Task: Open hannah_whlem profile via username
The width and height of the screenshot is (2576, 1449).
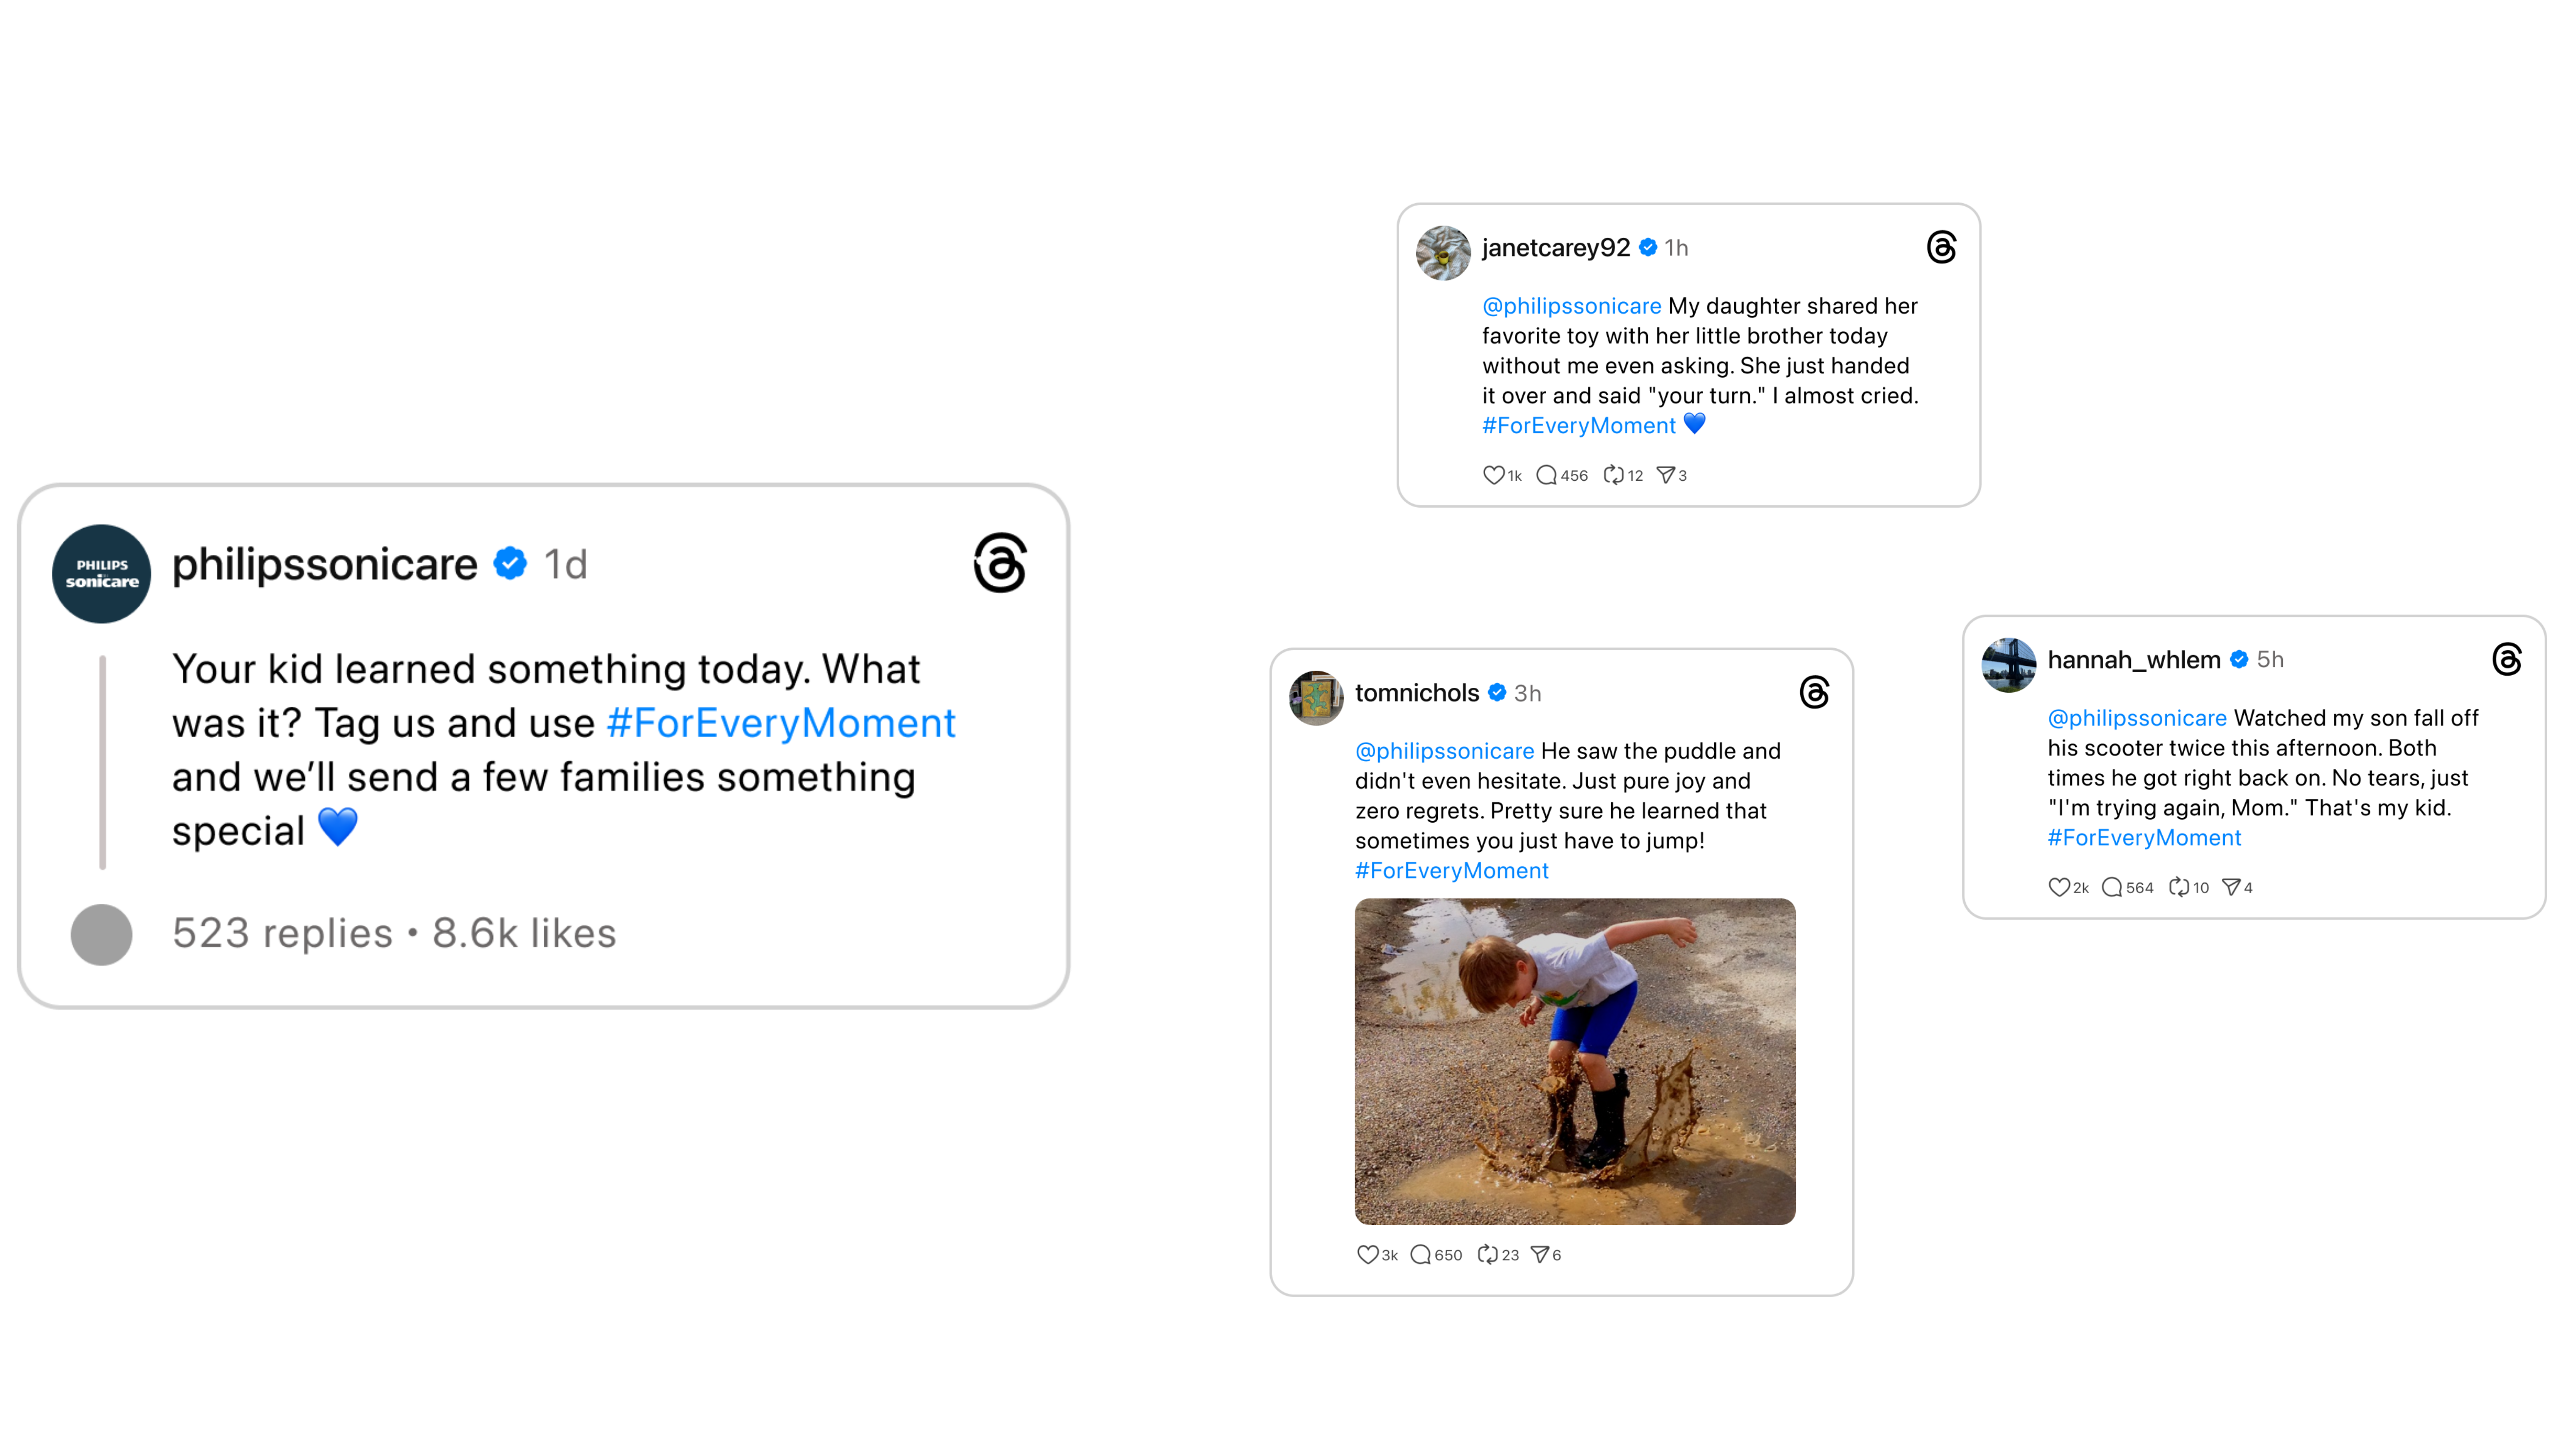Action: [2133, 660]
